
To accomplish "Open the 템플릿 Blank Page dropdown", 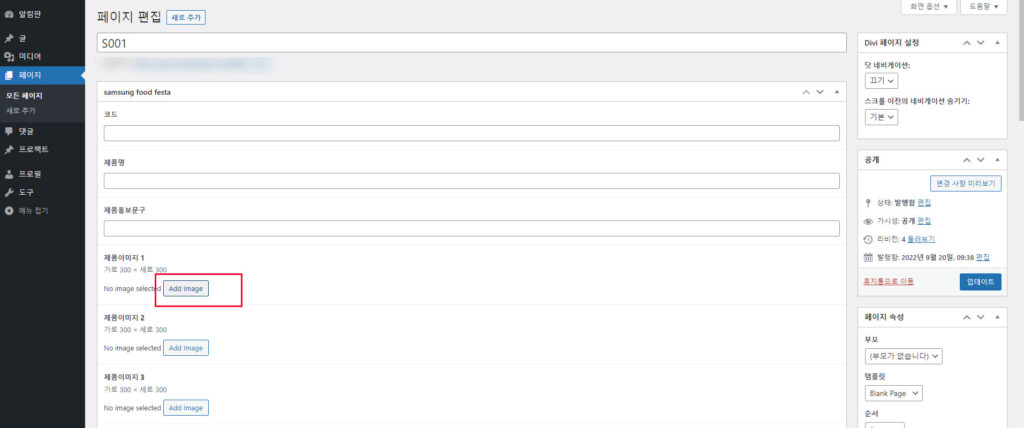I will [893, 393].
